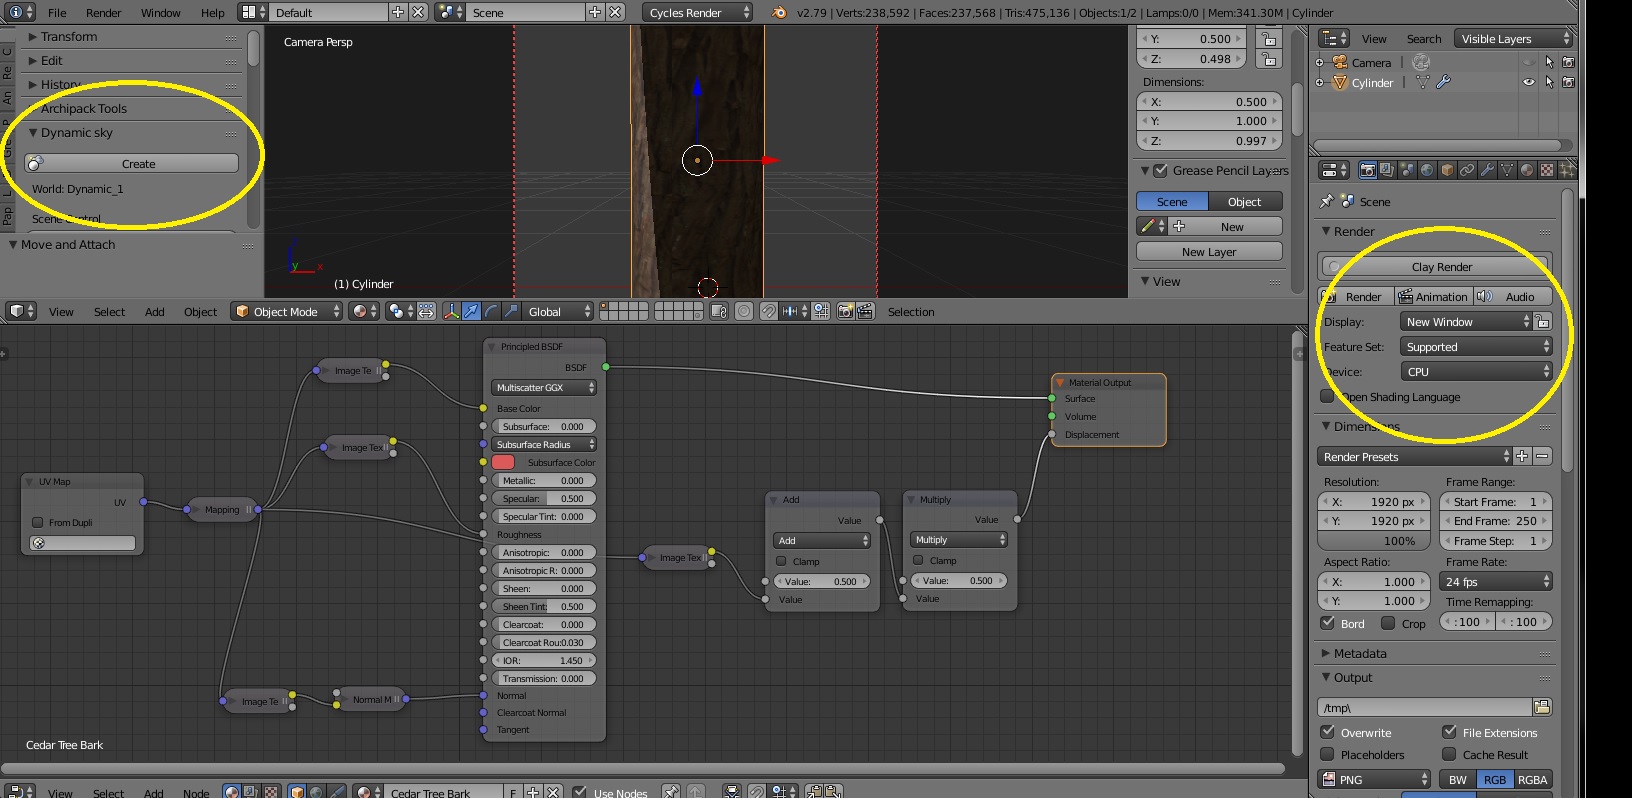Viewport: 1632px width, 798px height.
Task: Select the rotate manipulator arc icon
Action: point(491,312)
